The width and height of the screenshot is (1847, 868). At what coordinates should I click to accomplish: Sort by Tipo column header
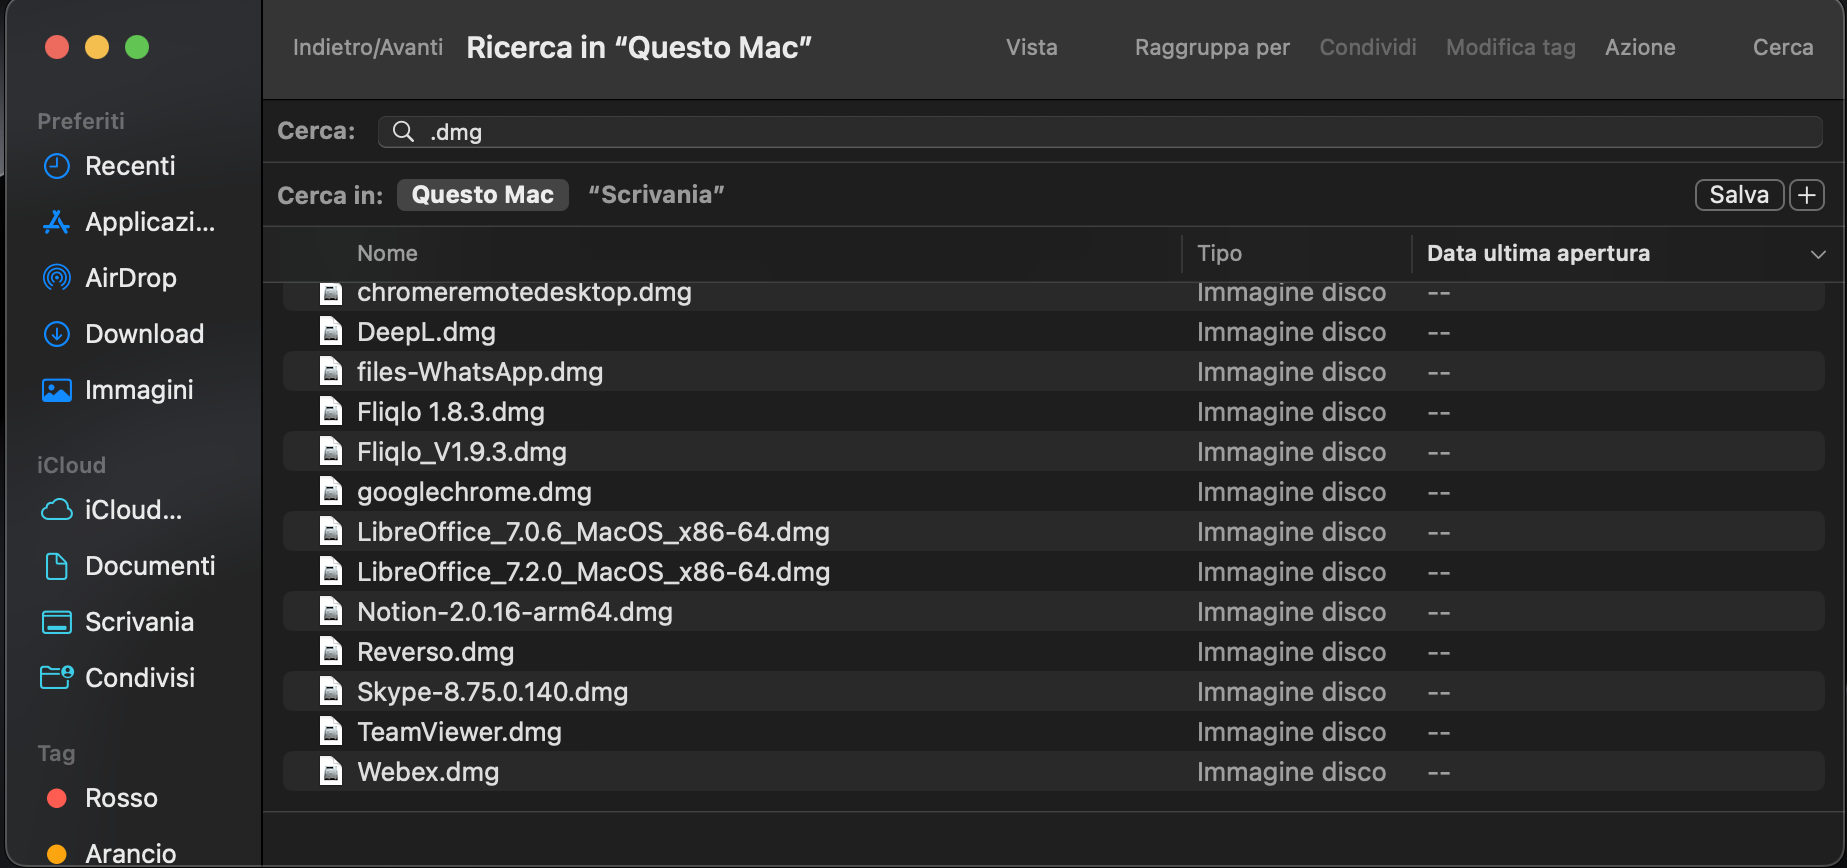1220,254
